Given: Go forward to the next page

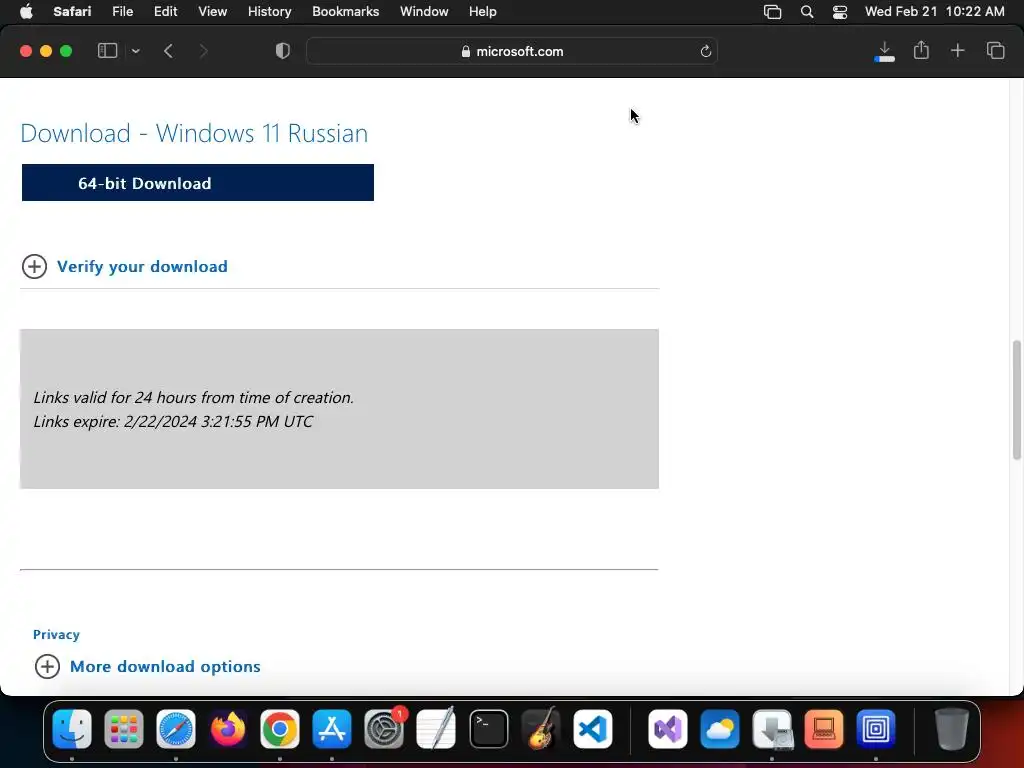Looking at the screenshot, I should pyautogui.click(x=203, y=51).
